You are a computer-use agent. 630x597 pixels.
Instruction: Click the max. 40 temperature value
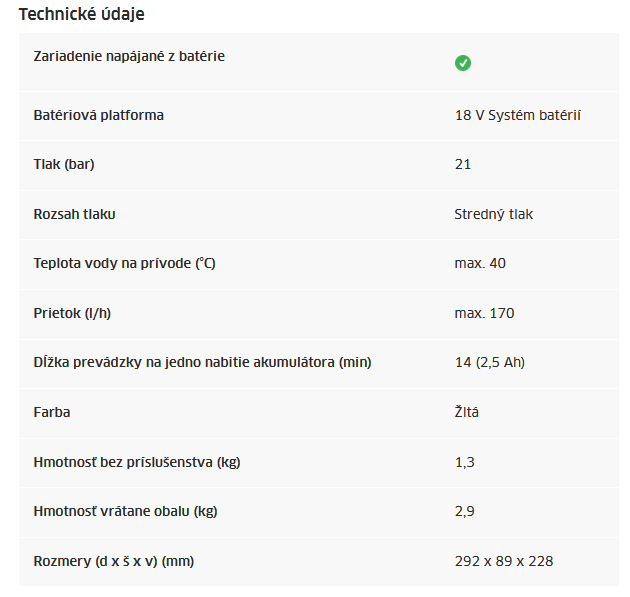click(x=480, y=263)
